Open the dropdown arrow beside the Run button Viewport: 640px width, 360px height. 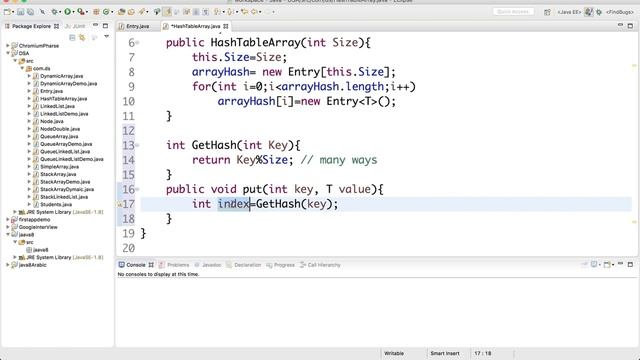pos(73,12)
